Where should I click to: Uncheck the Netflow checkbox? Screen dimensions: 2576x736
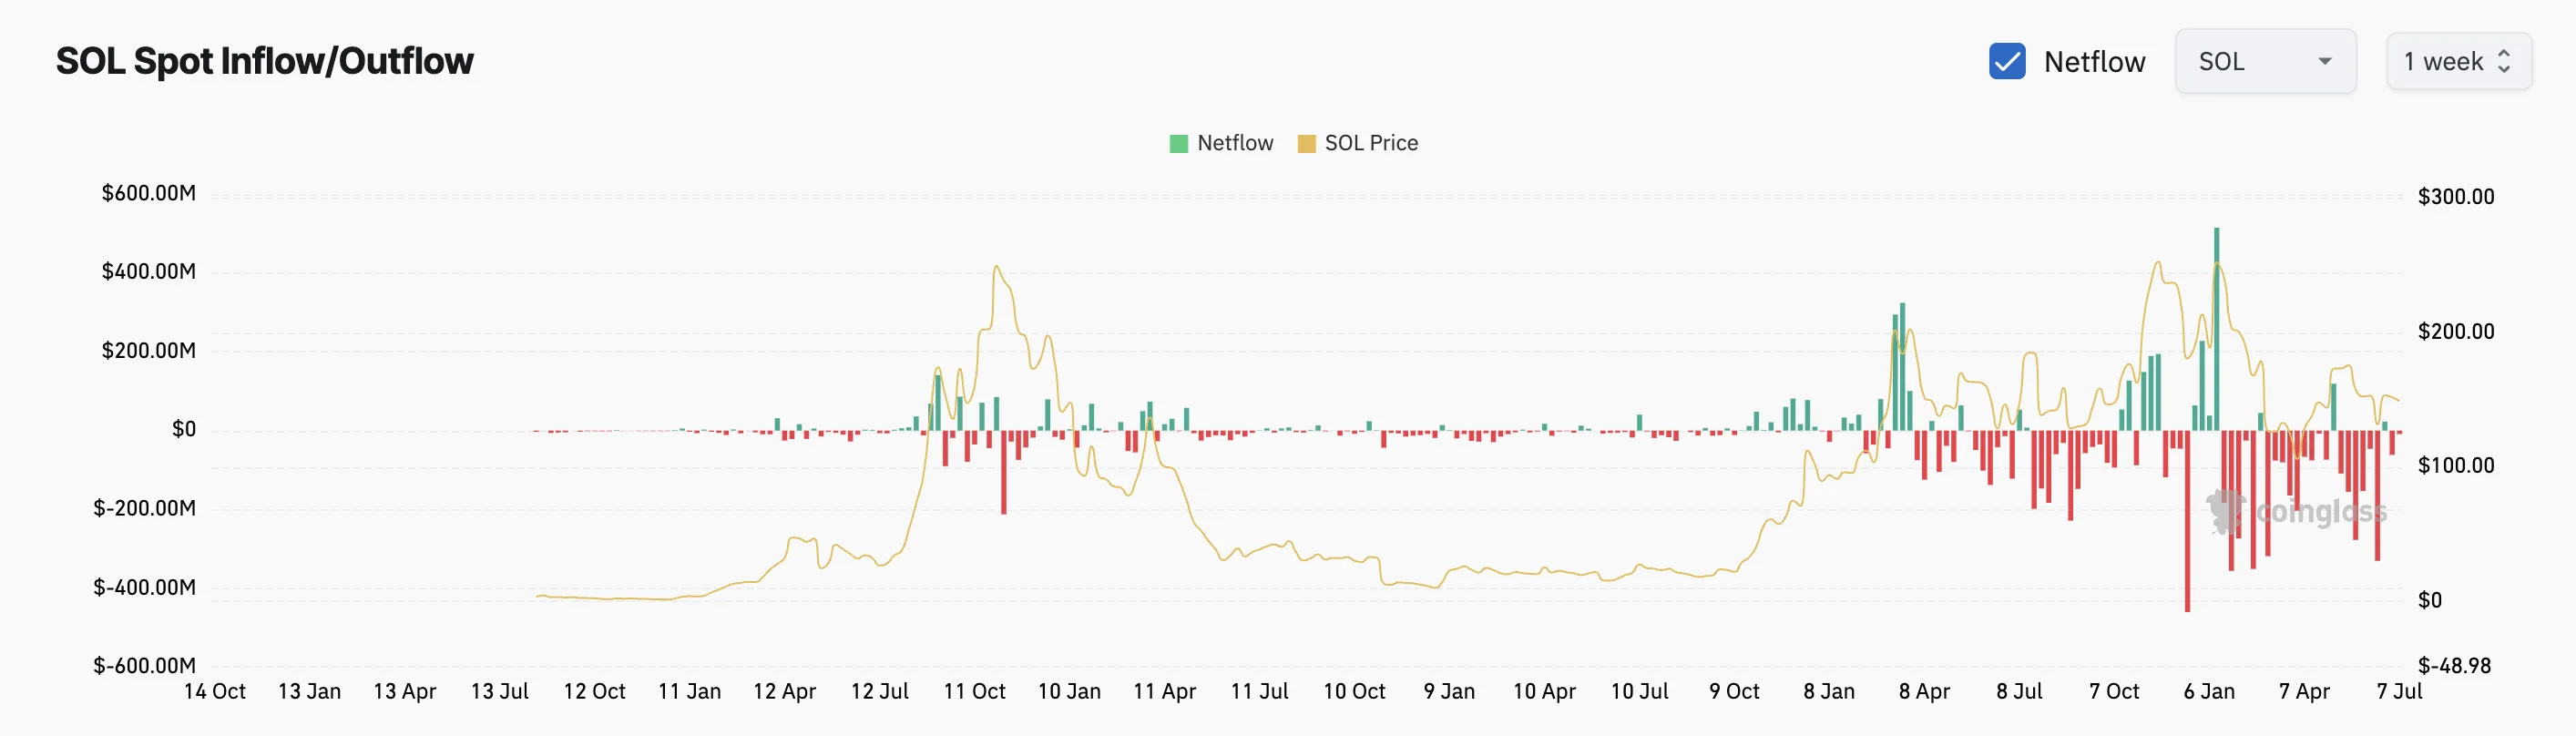[x=2006, y=61]
